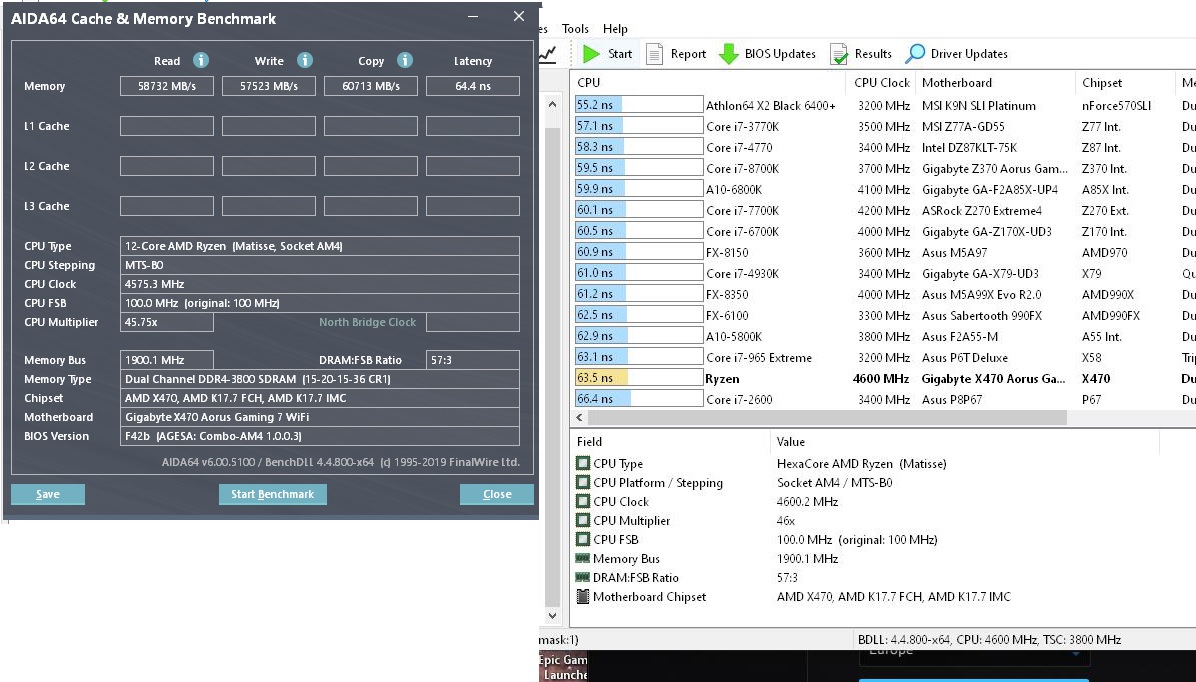The width and height of the screenshot is (1196, 682).
Task: Open the Results checklist icon
Action: click(x=839, y=53)
